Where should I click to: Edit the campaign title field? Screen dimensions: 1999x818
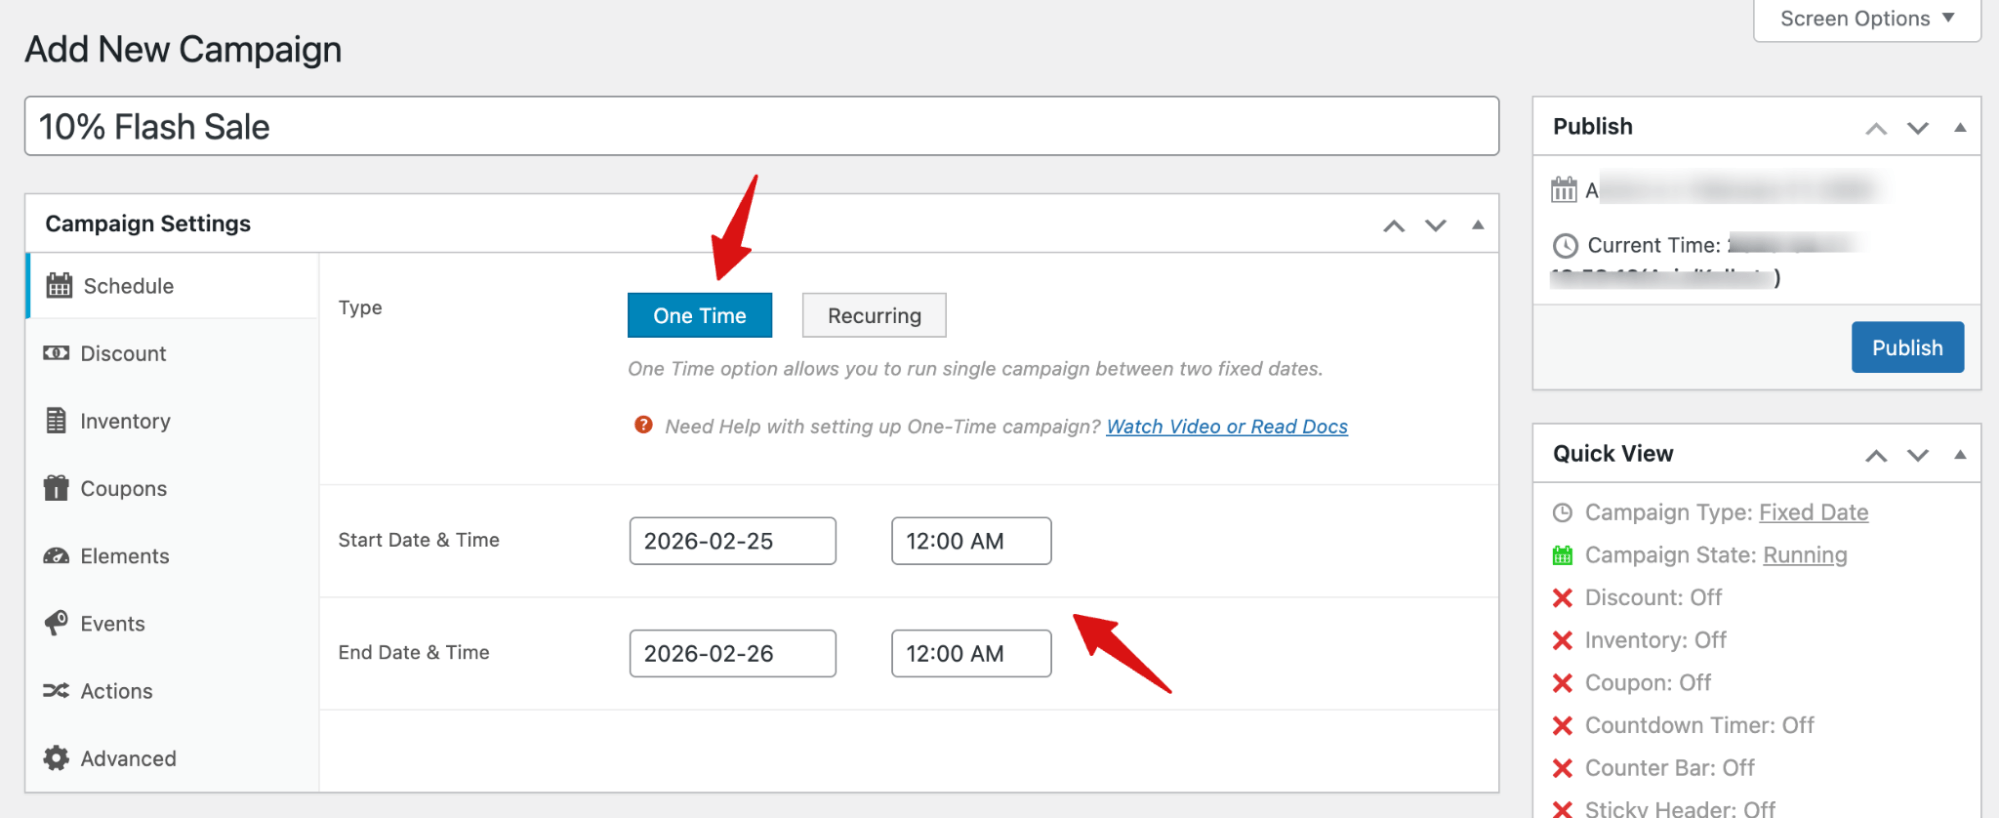coord(762,126)
